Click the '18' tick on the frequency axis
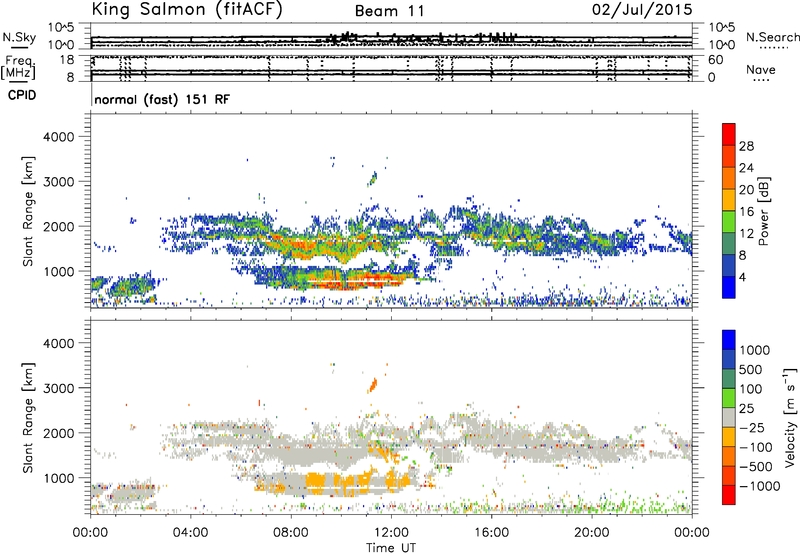 [x=67, y=60]
